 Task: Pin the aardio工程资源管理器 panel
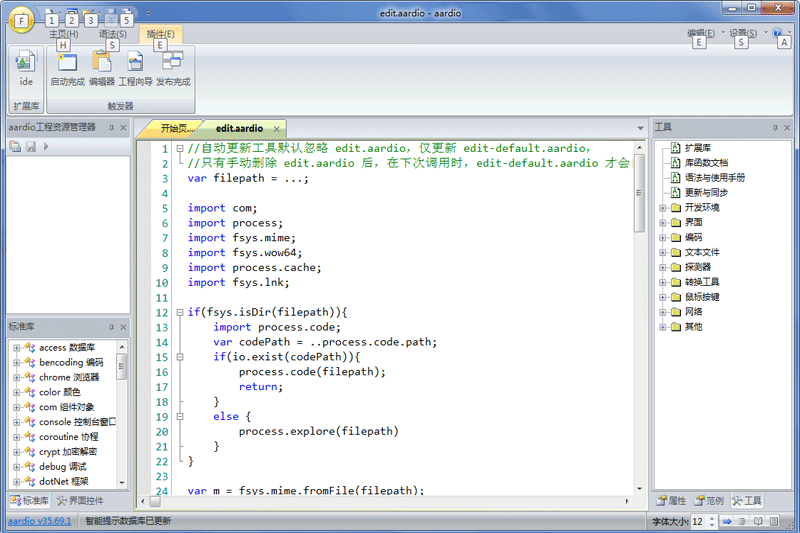(x=112, y=128)
